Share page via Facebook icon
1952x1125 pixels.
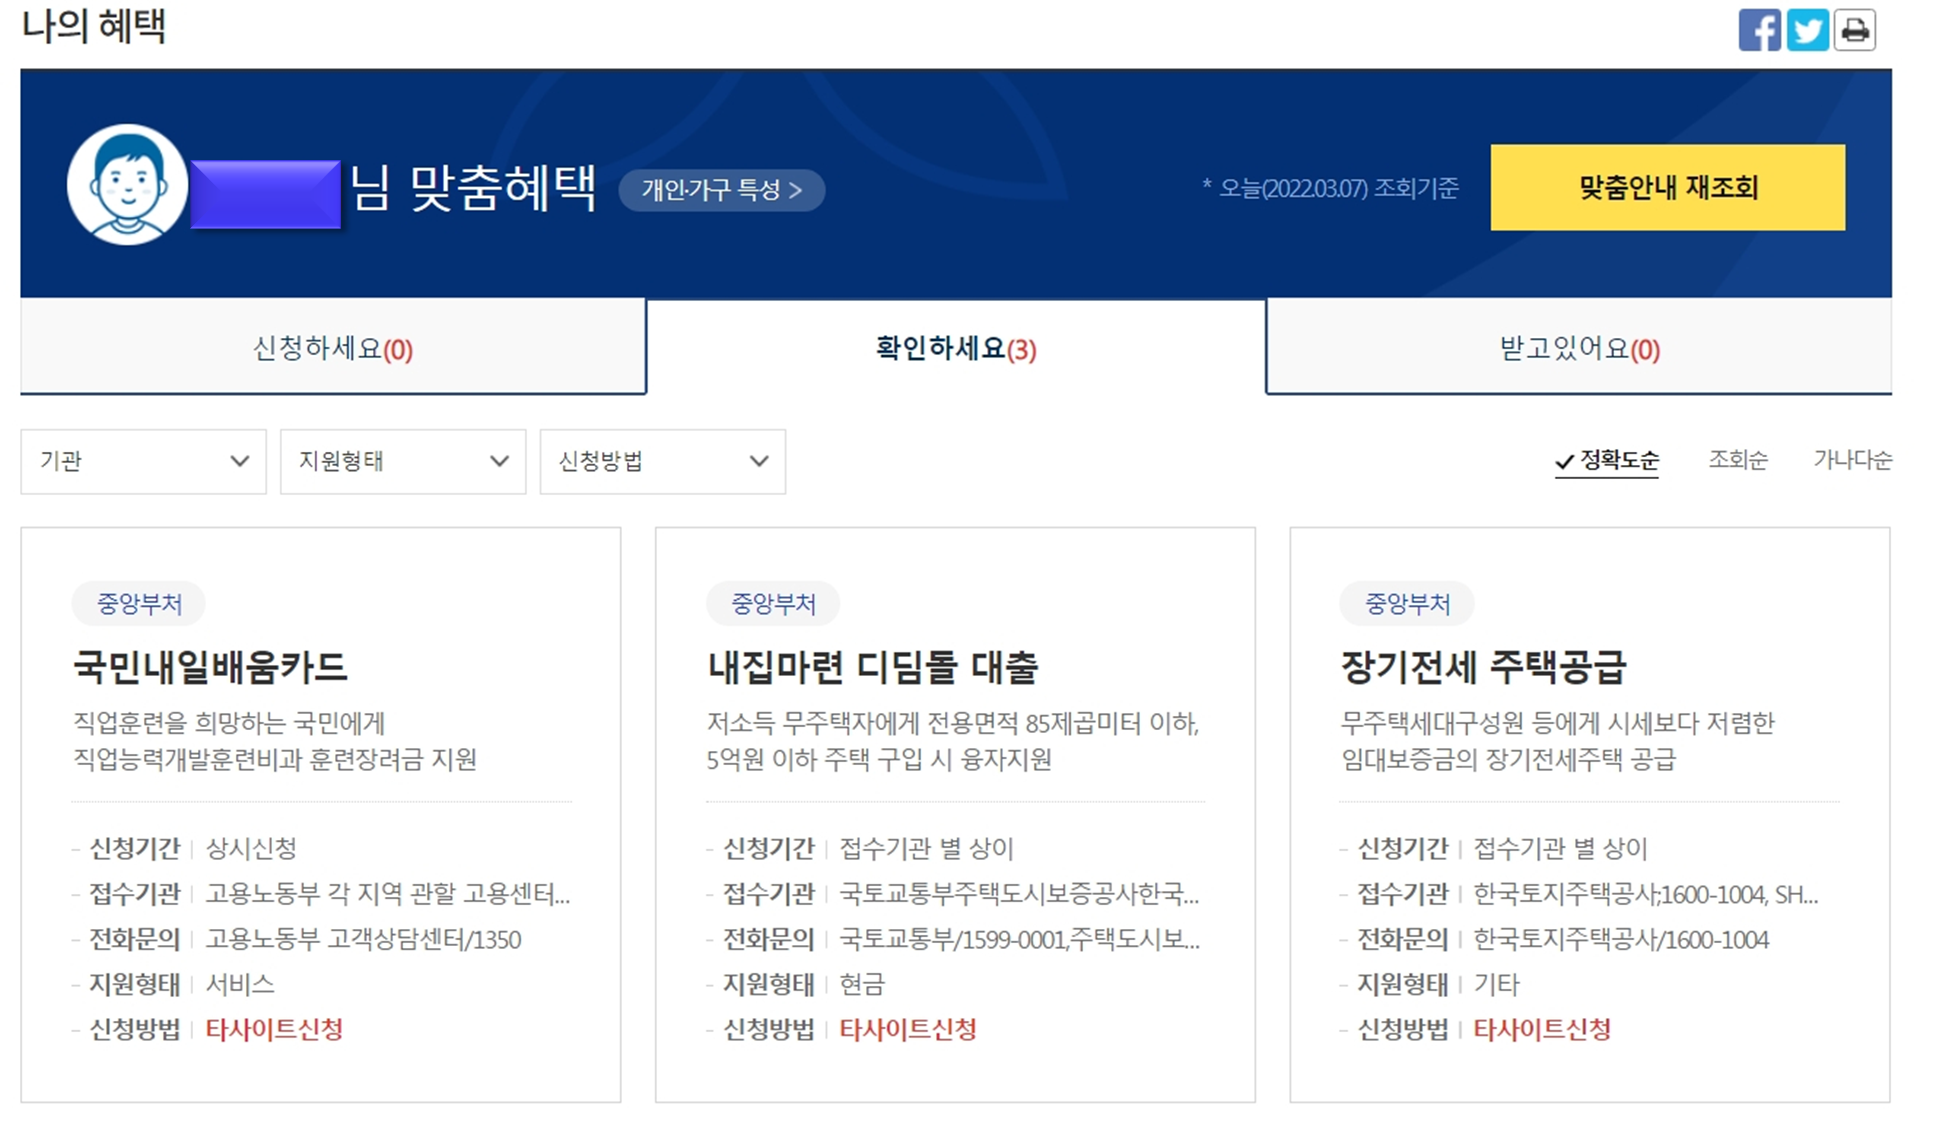pos(1759,30)
